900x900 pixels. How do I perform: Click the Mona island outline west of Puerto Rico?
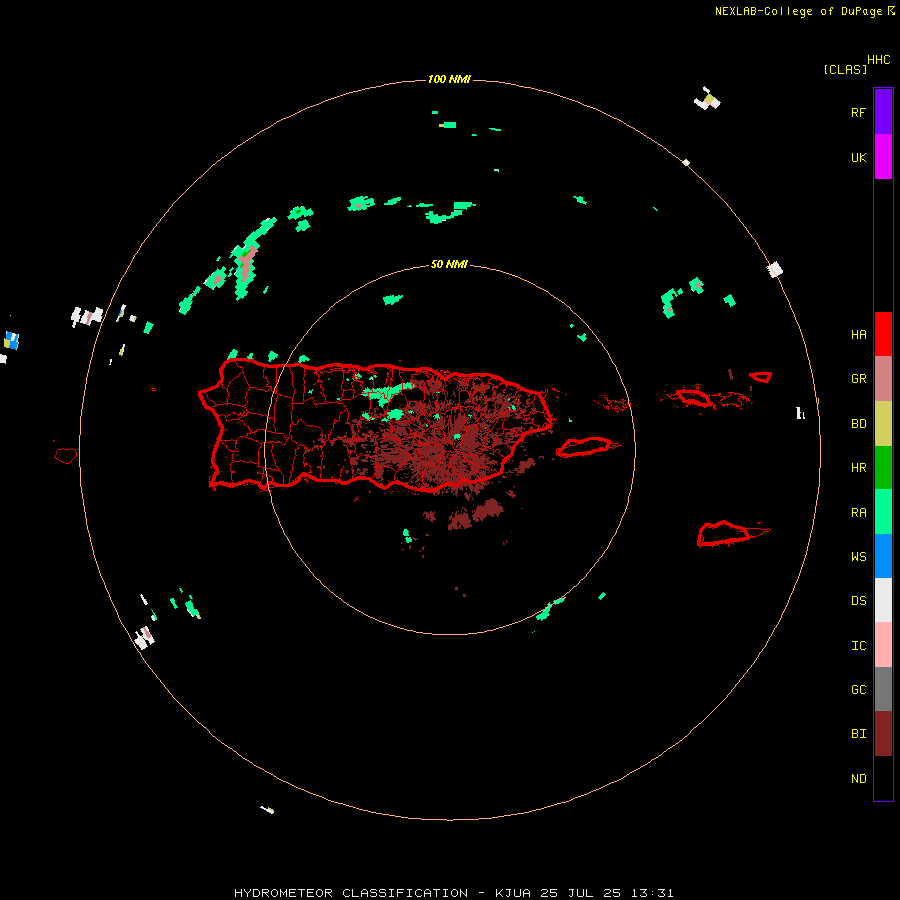[66, 456]
